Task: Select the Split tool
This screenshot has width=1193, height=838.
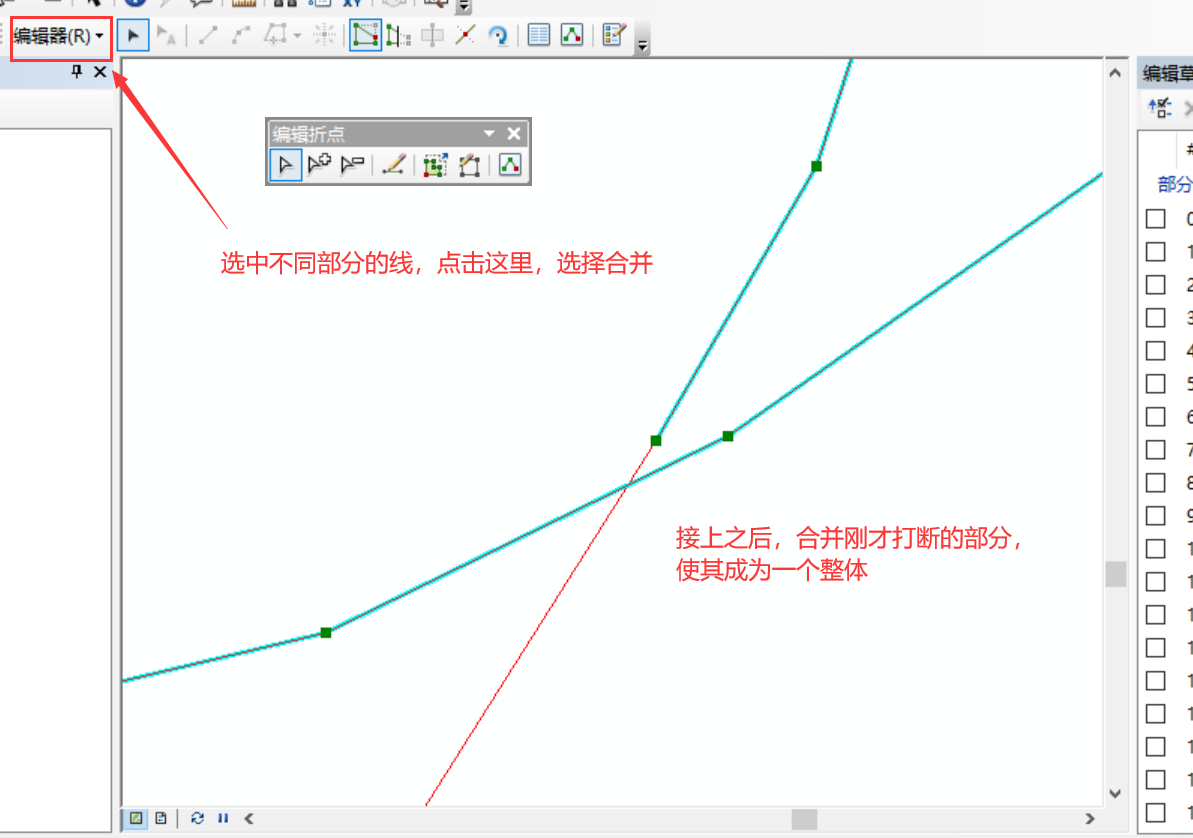Action: click(465, 35)
